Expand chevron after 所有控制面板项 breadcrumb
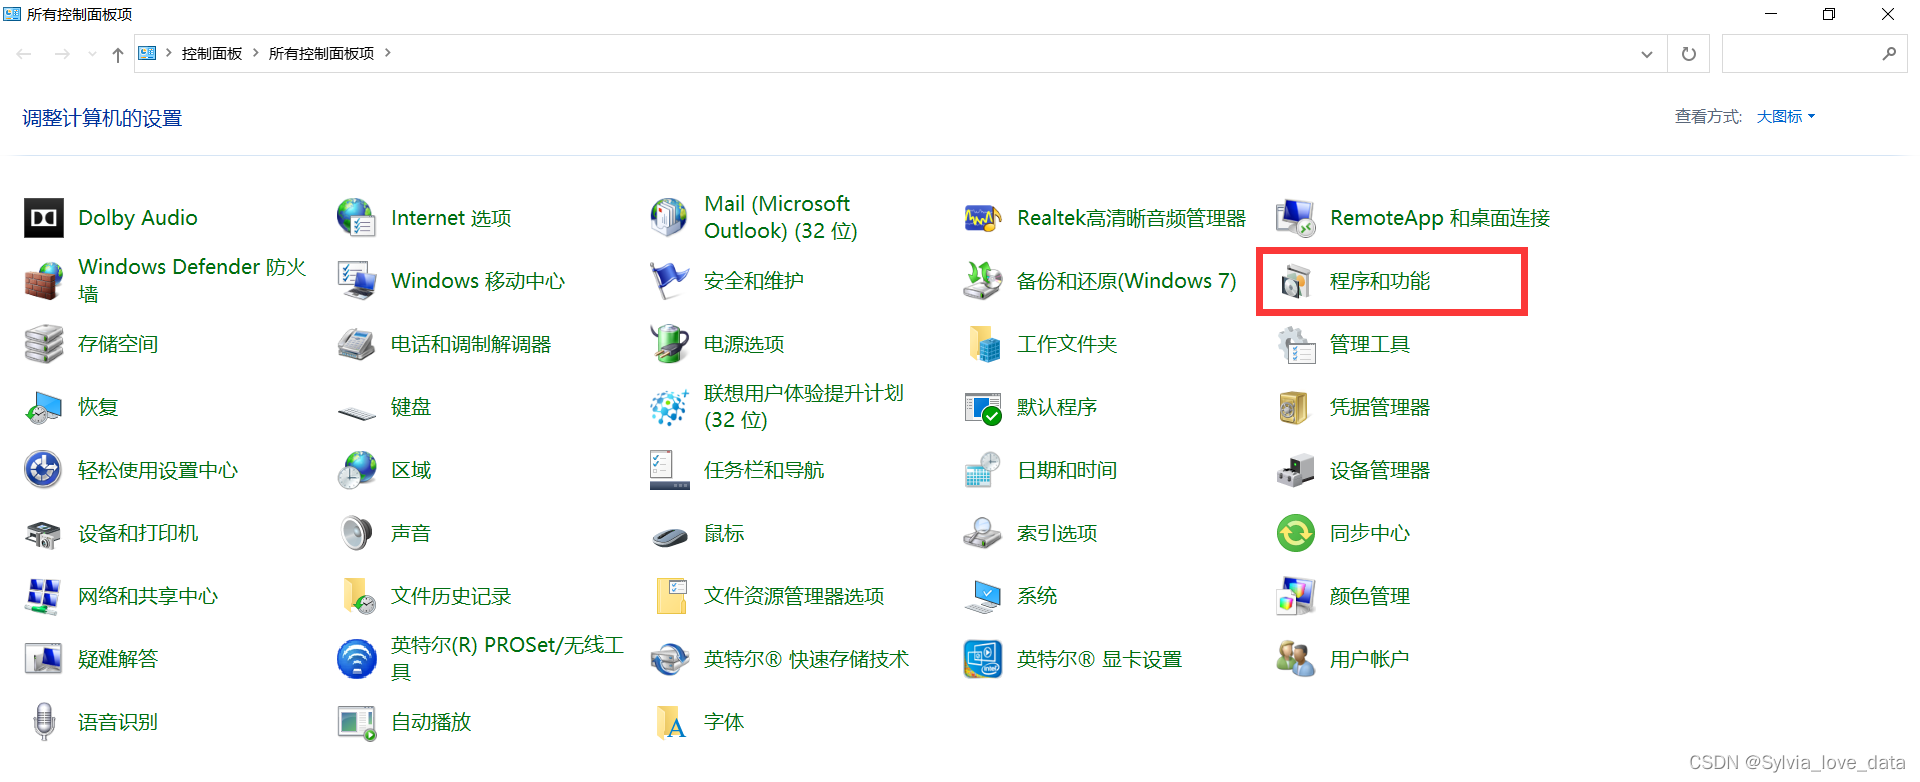Screen dimensions: 1920x782 tap(388, 53)
